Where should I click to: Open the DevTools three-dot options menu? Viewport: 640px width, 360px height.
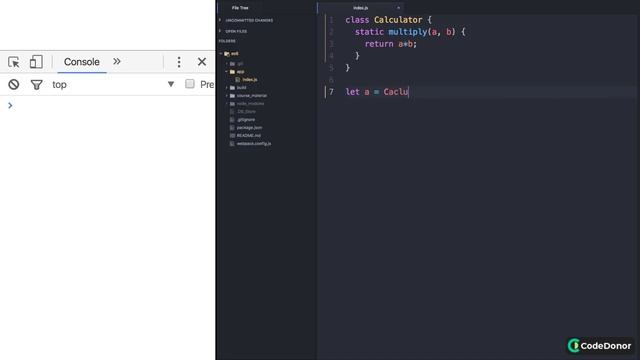point(179,62)
